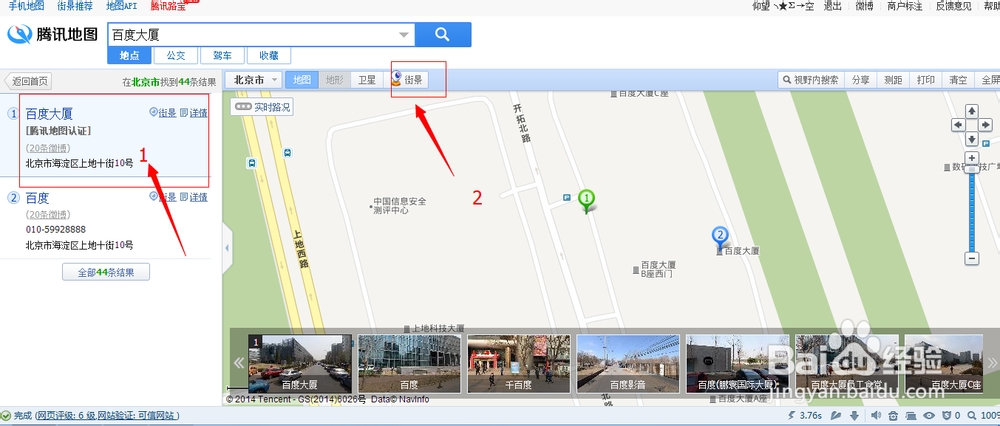Open 详情 link for 百度大厦 result
1000x426 pixels.
click(194, 113)
